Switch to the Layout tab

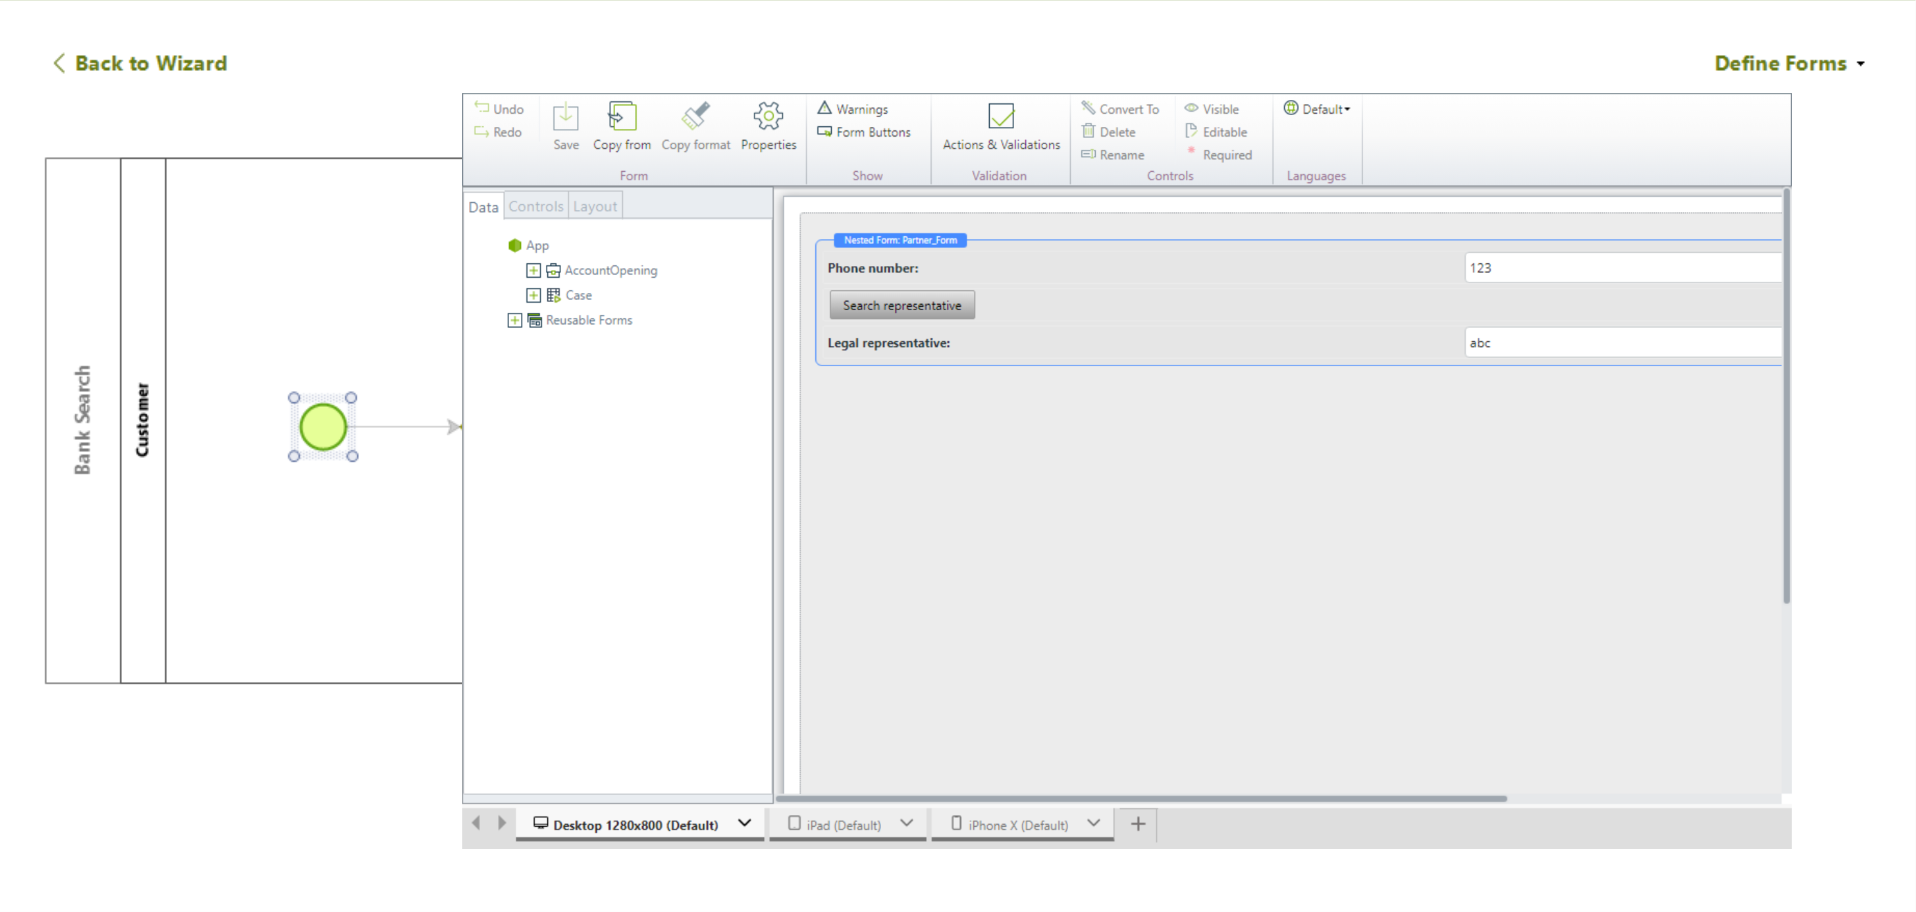[595, 207]
